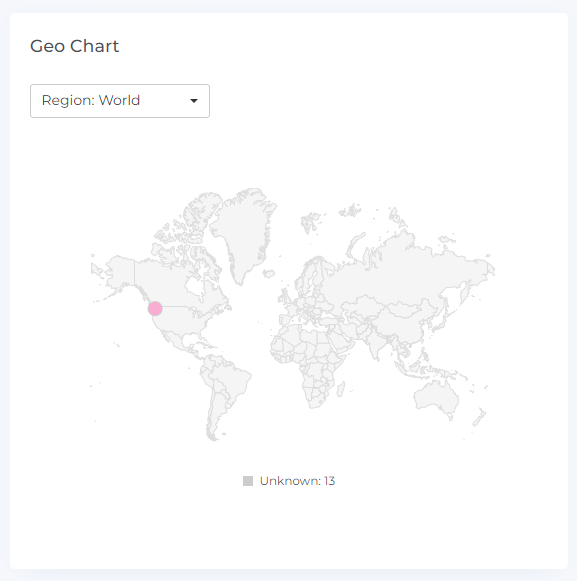Click the dropdown caret arrow icon

[x=194, y=101]
